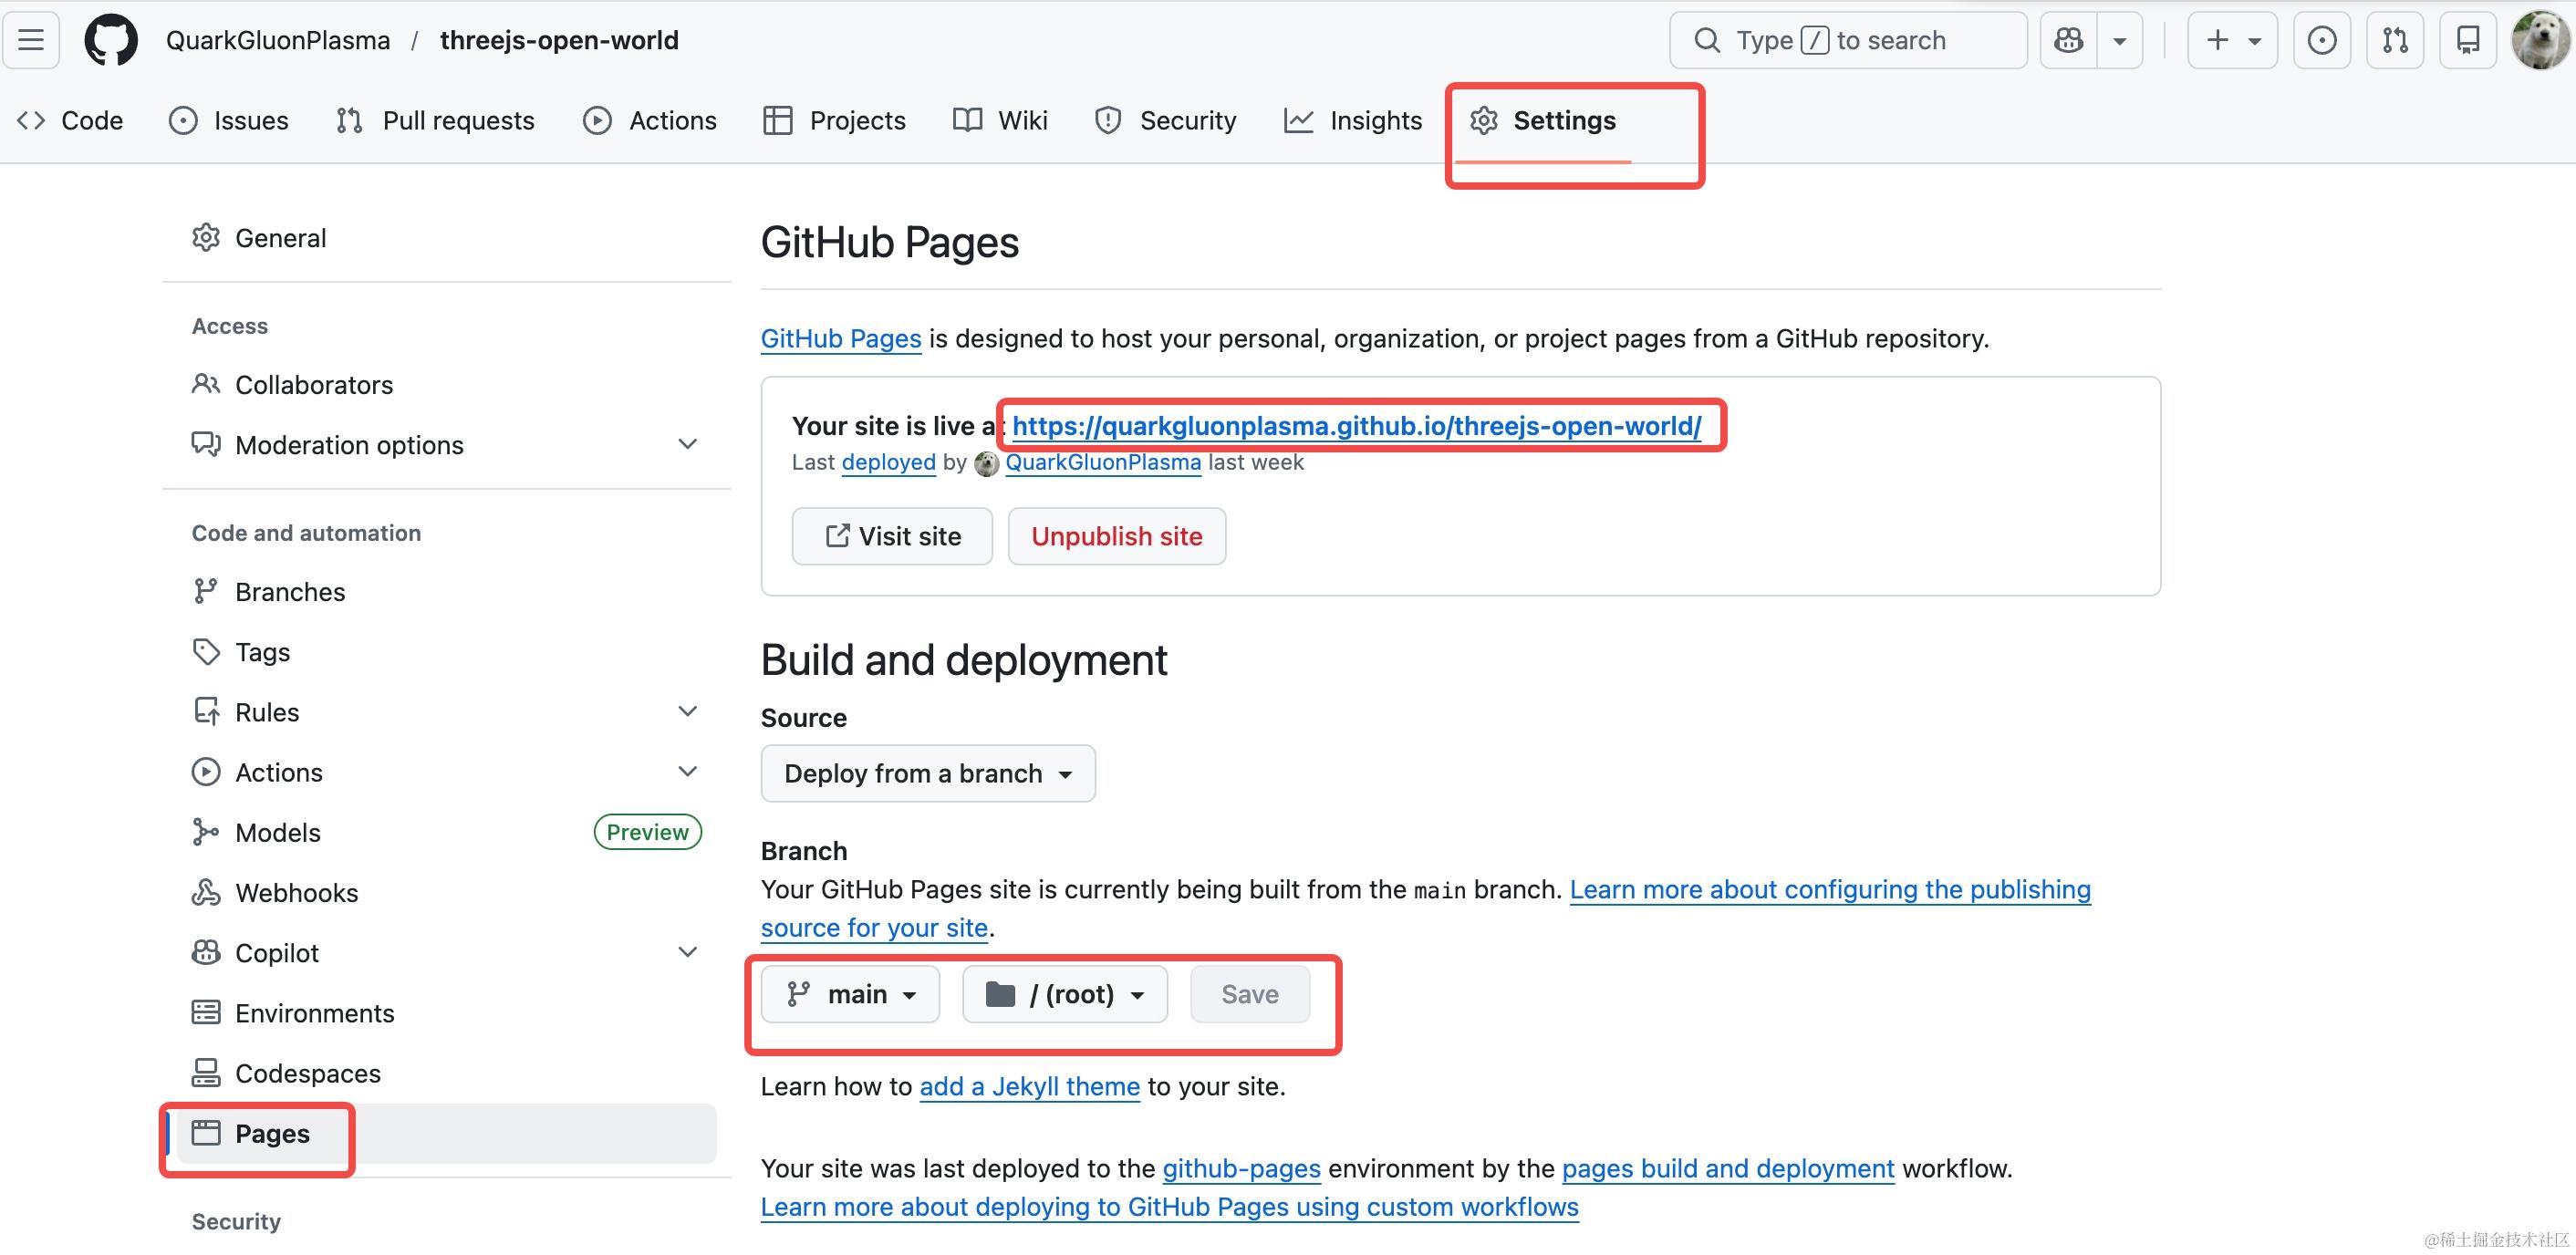Click the Environments server icon
This screenshot has width=2576, height=1255.
(x=206, y=1013)
